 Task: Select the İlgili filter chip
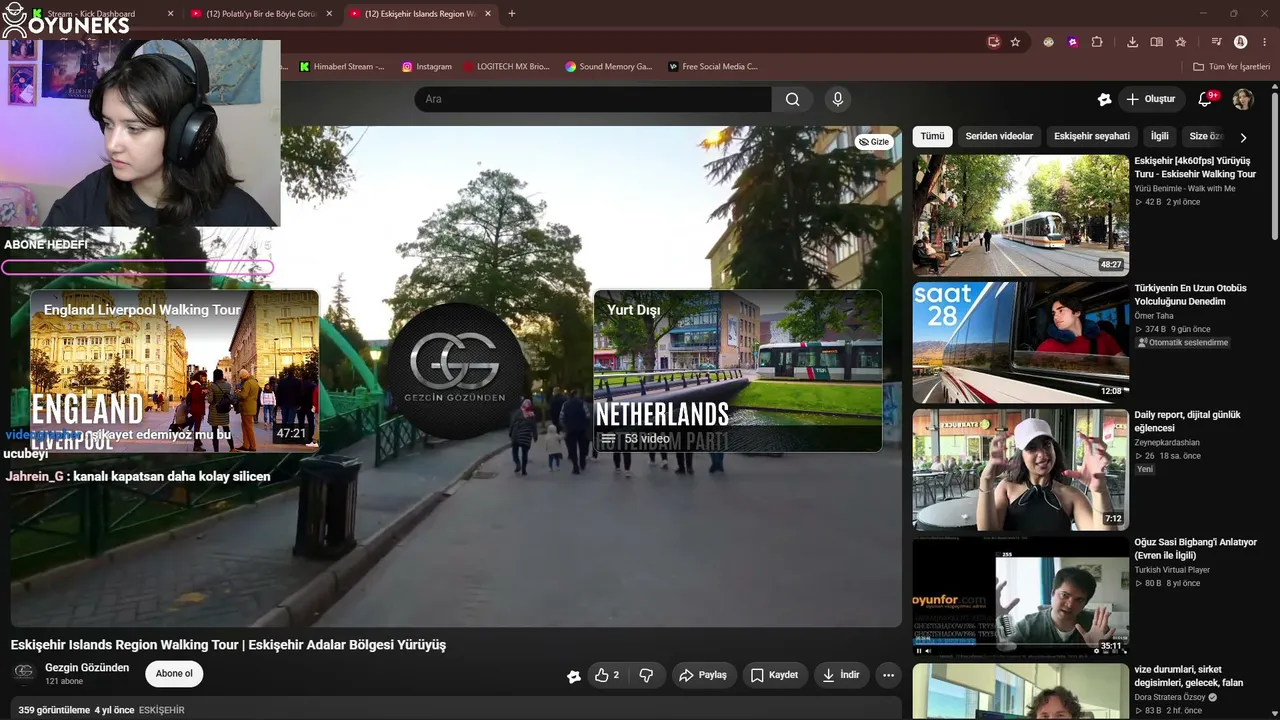pos(1159,136)
